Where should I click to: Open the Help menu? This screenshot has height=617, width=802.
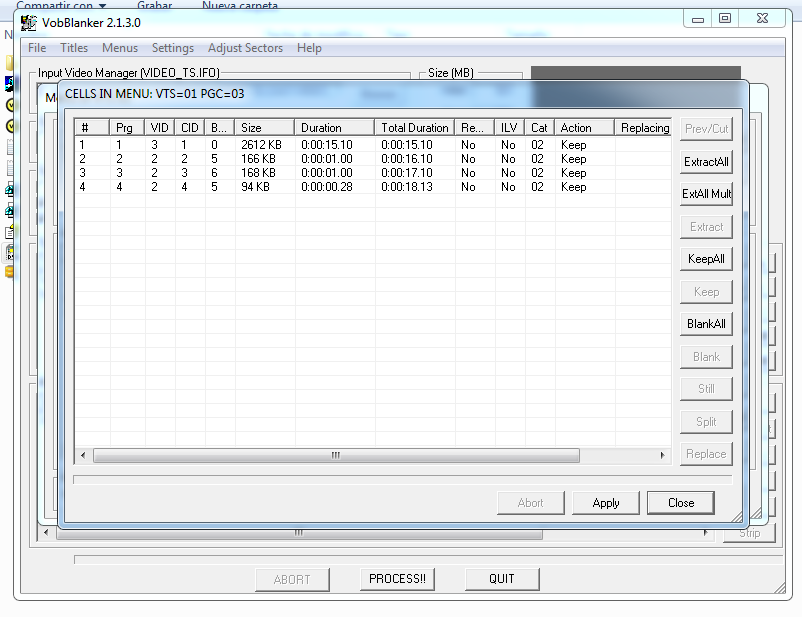tap(309, 48)
